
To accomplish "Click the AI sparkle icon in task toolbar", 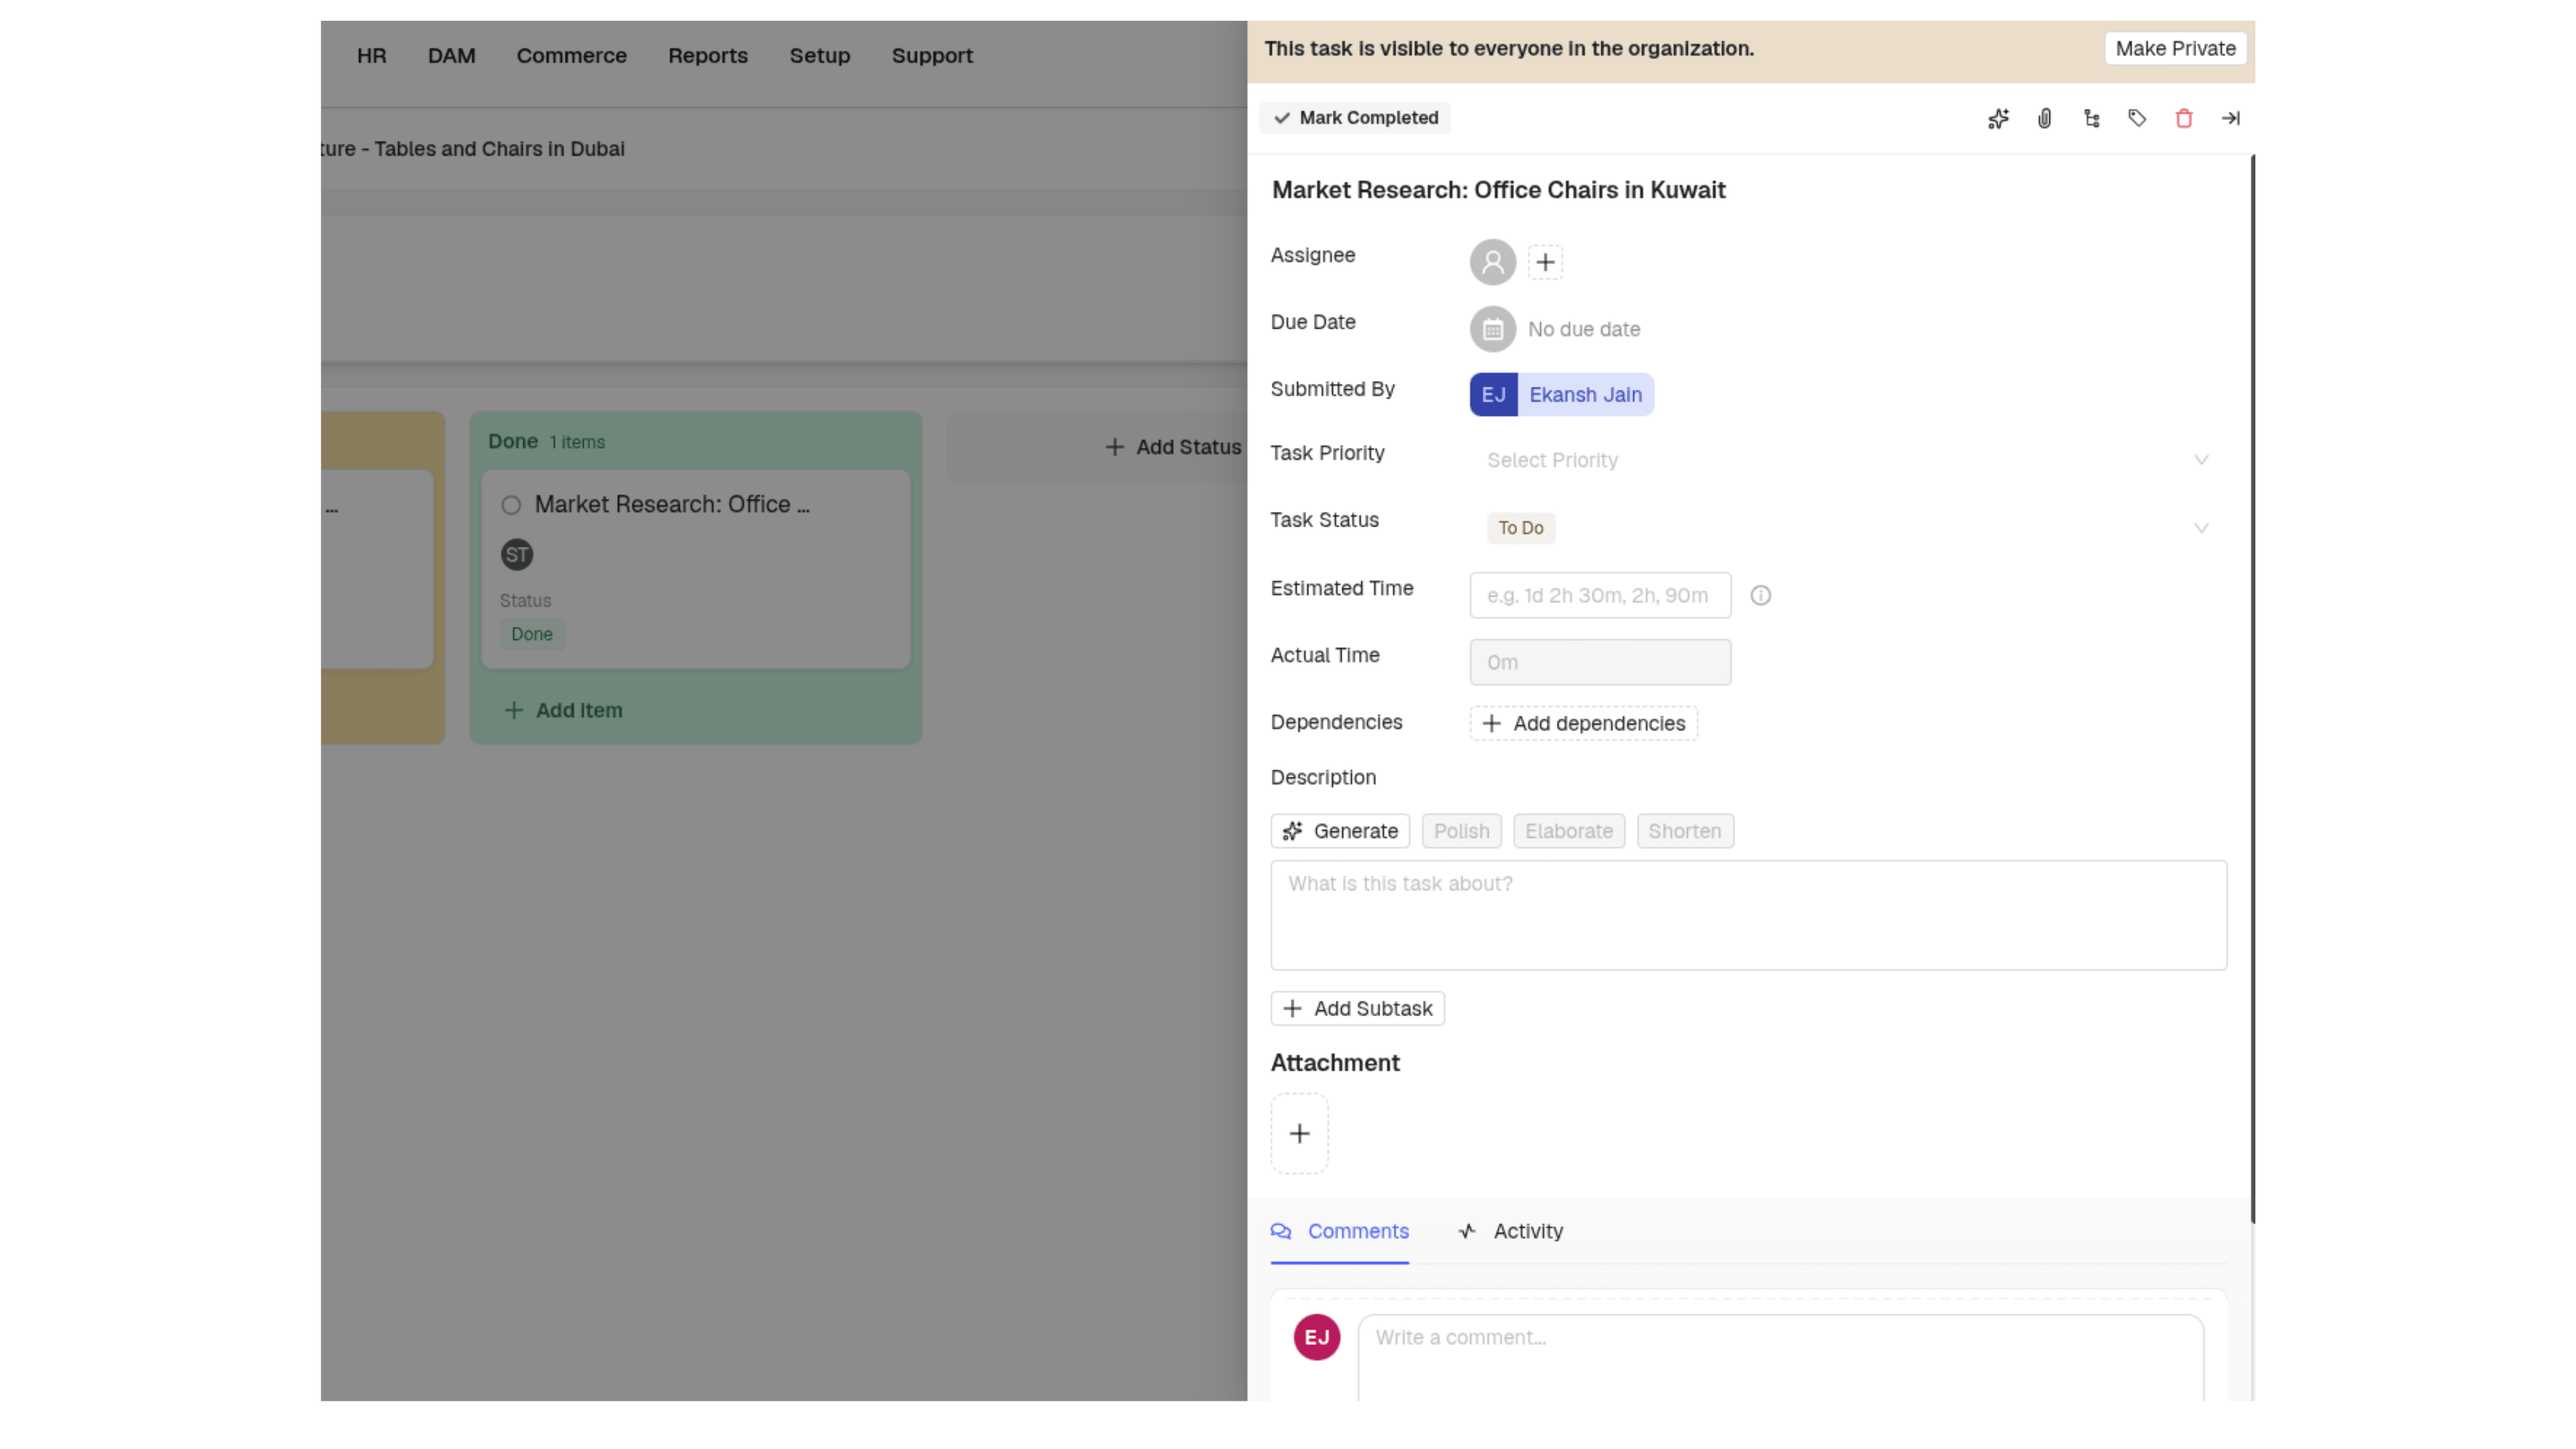I will pyautogui.click(x=1997, y=118).
